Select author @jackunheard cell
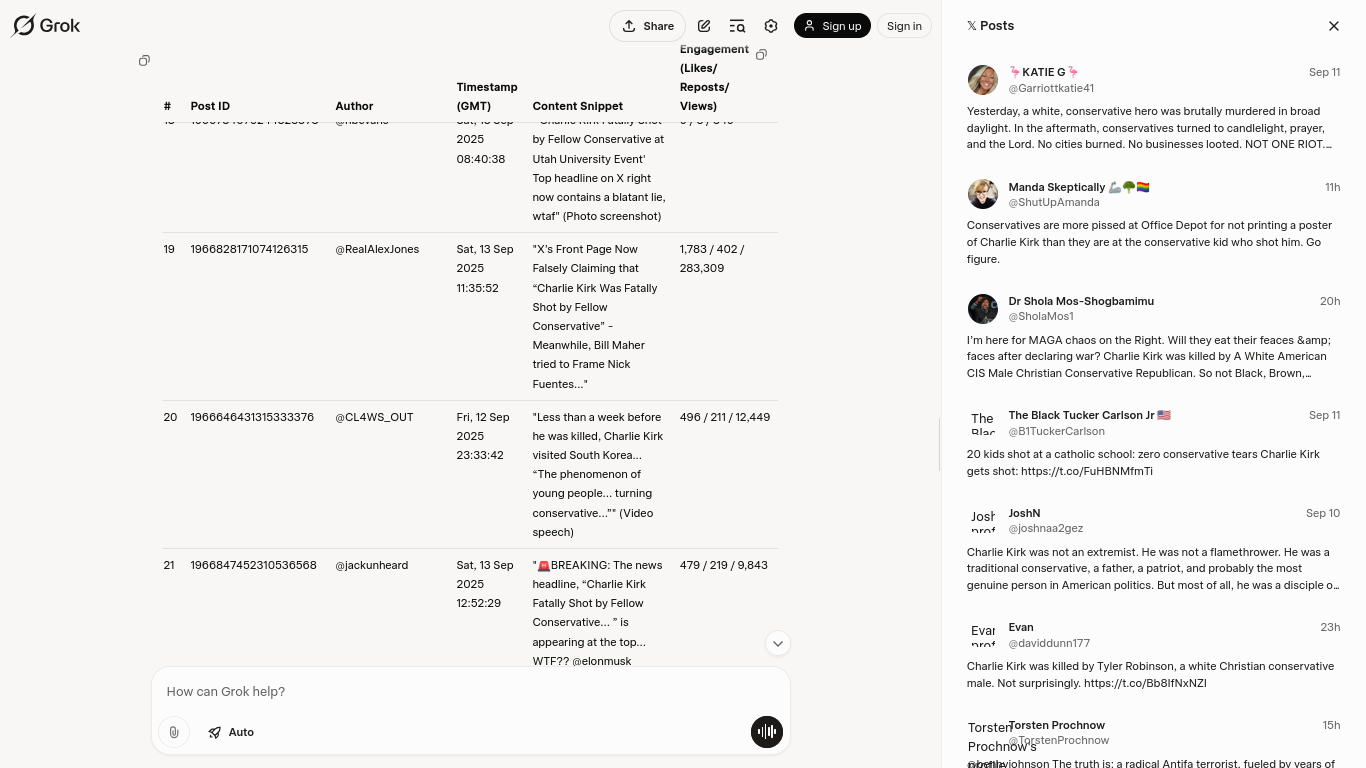Screen dimensions: 1366x768 (371, 565)
